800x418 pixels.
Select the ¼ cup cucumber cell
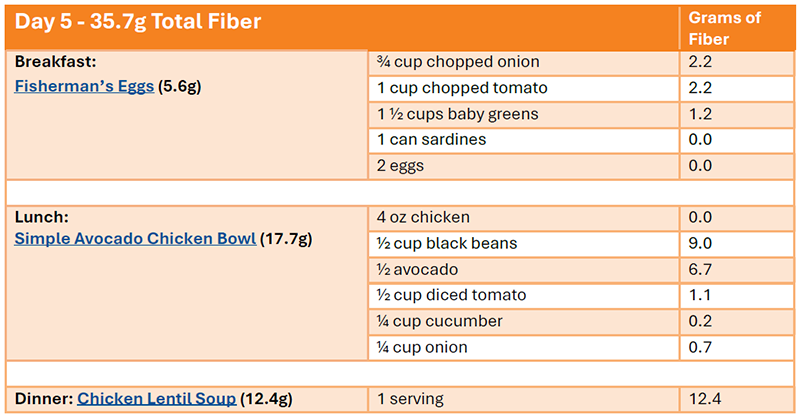pyautogui.click(x=439, y=321)
